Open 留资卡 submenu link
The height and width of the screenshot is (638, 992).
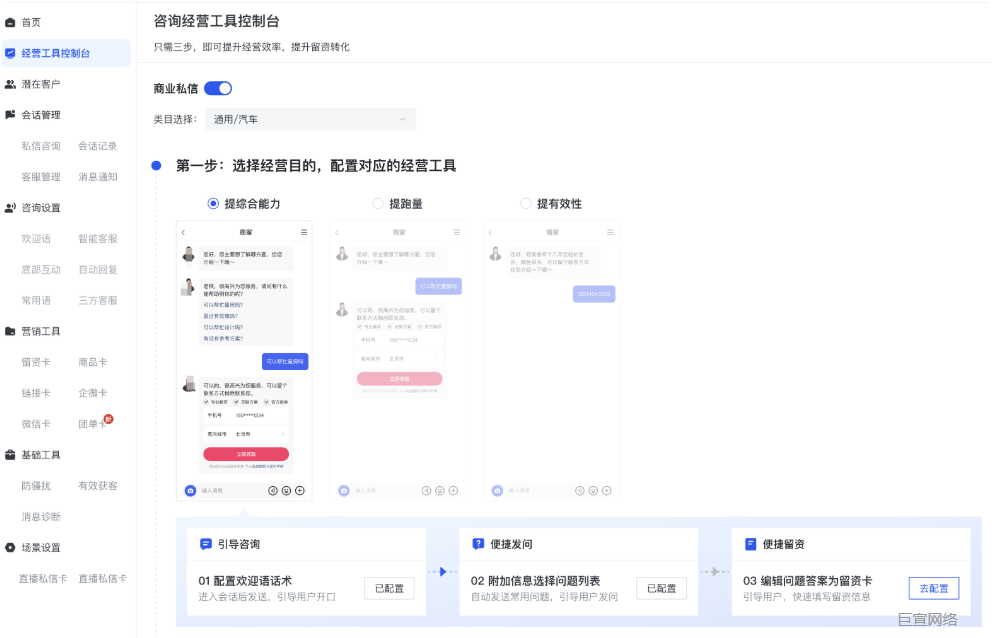(x=36, y=362)
